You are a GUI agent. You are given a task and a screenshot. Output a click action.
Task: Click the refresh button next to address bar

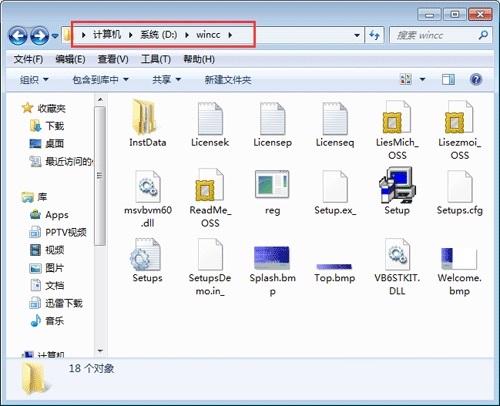pos(374,35)
